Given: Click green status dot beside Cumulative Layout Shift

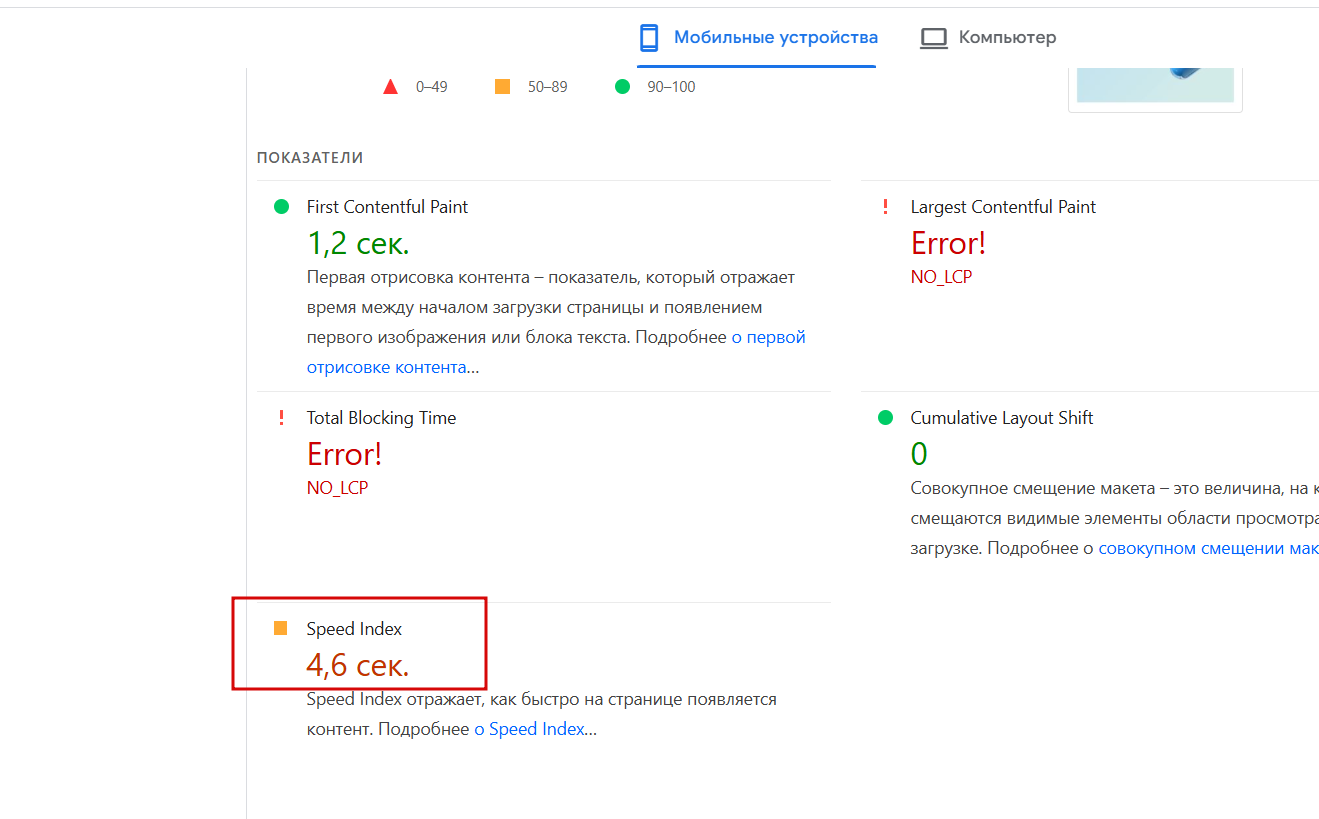Looking at the screenshot, I should coord(885,418).
